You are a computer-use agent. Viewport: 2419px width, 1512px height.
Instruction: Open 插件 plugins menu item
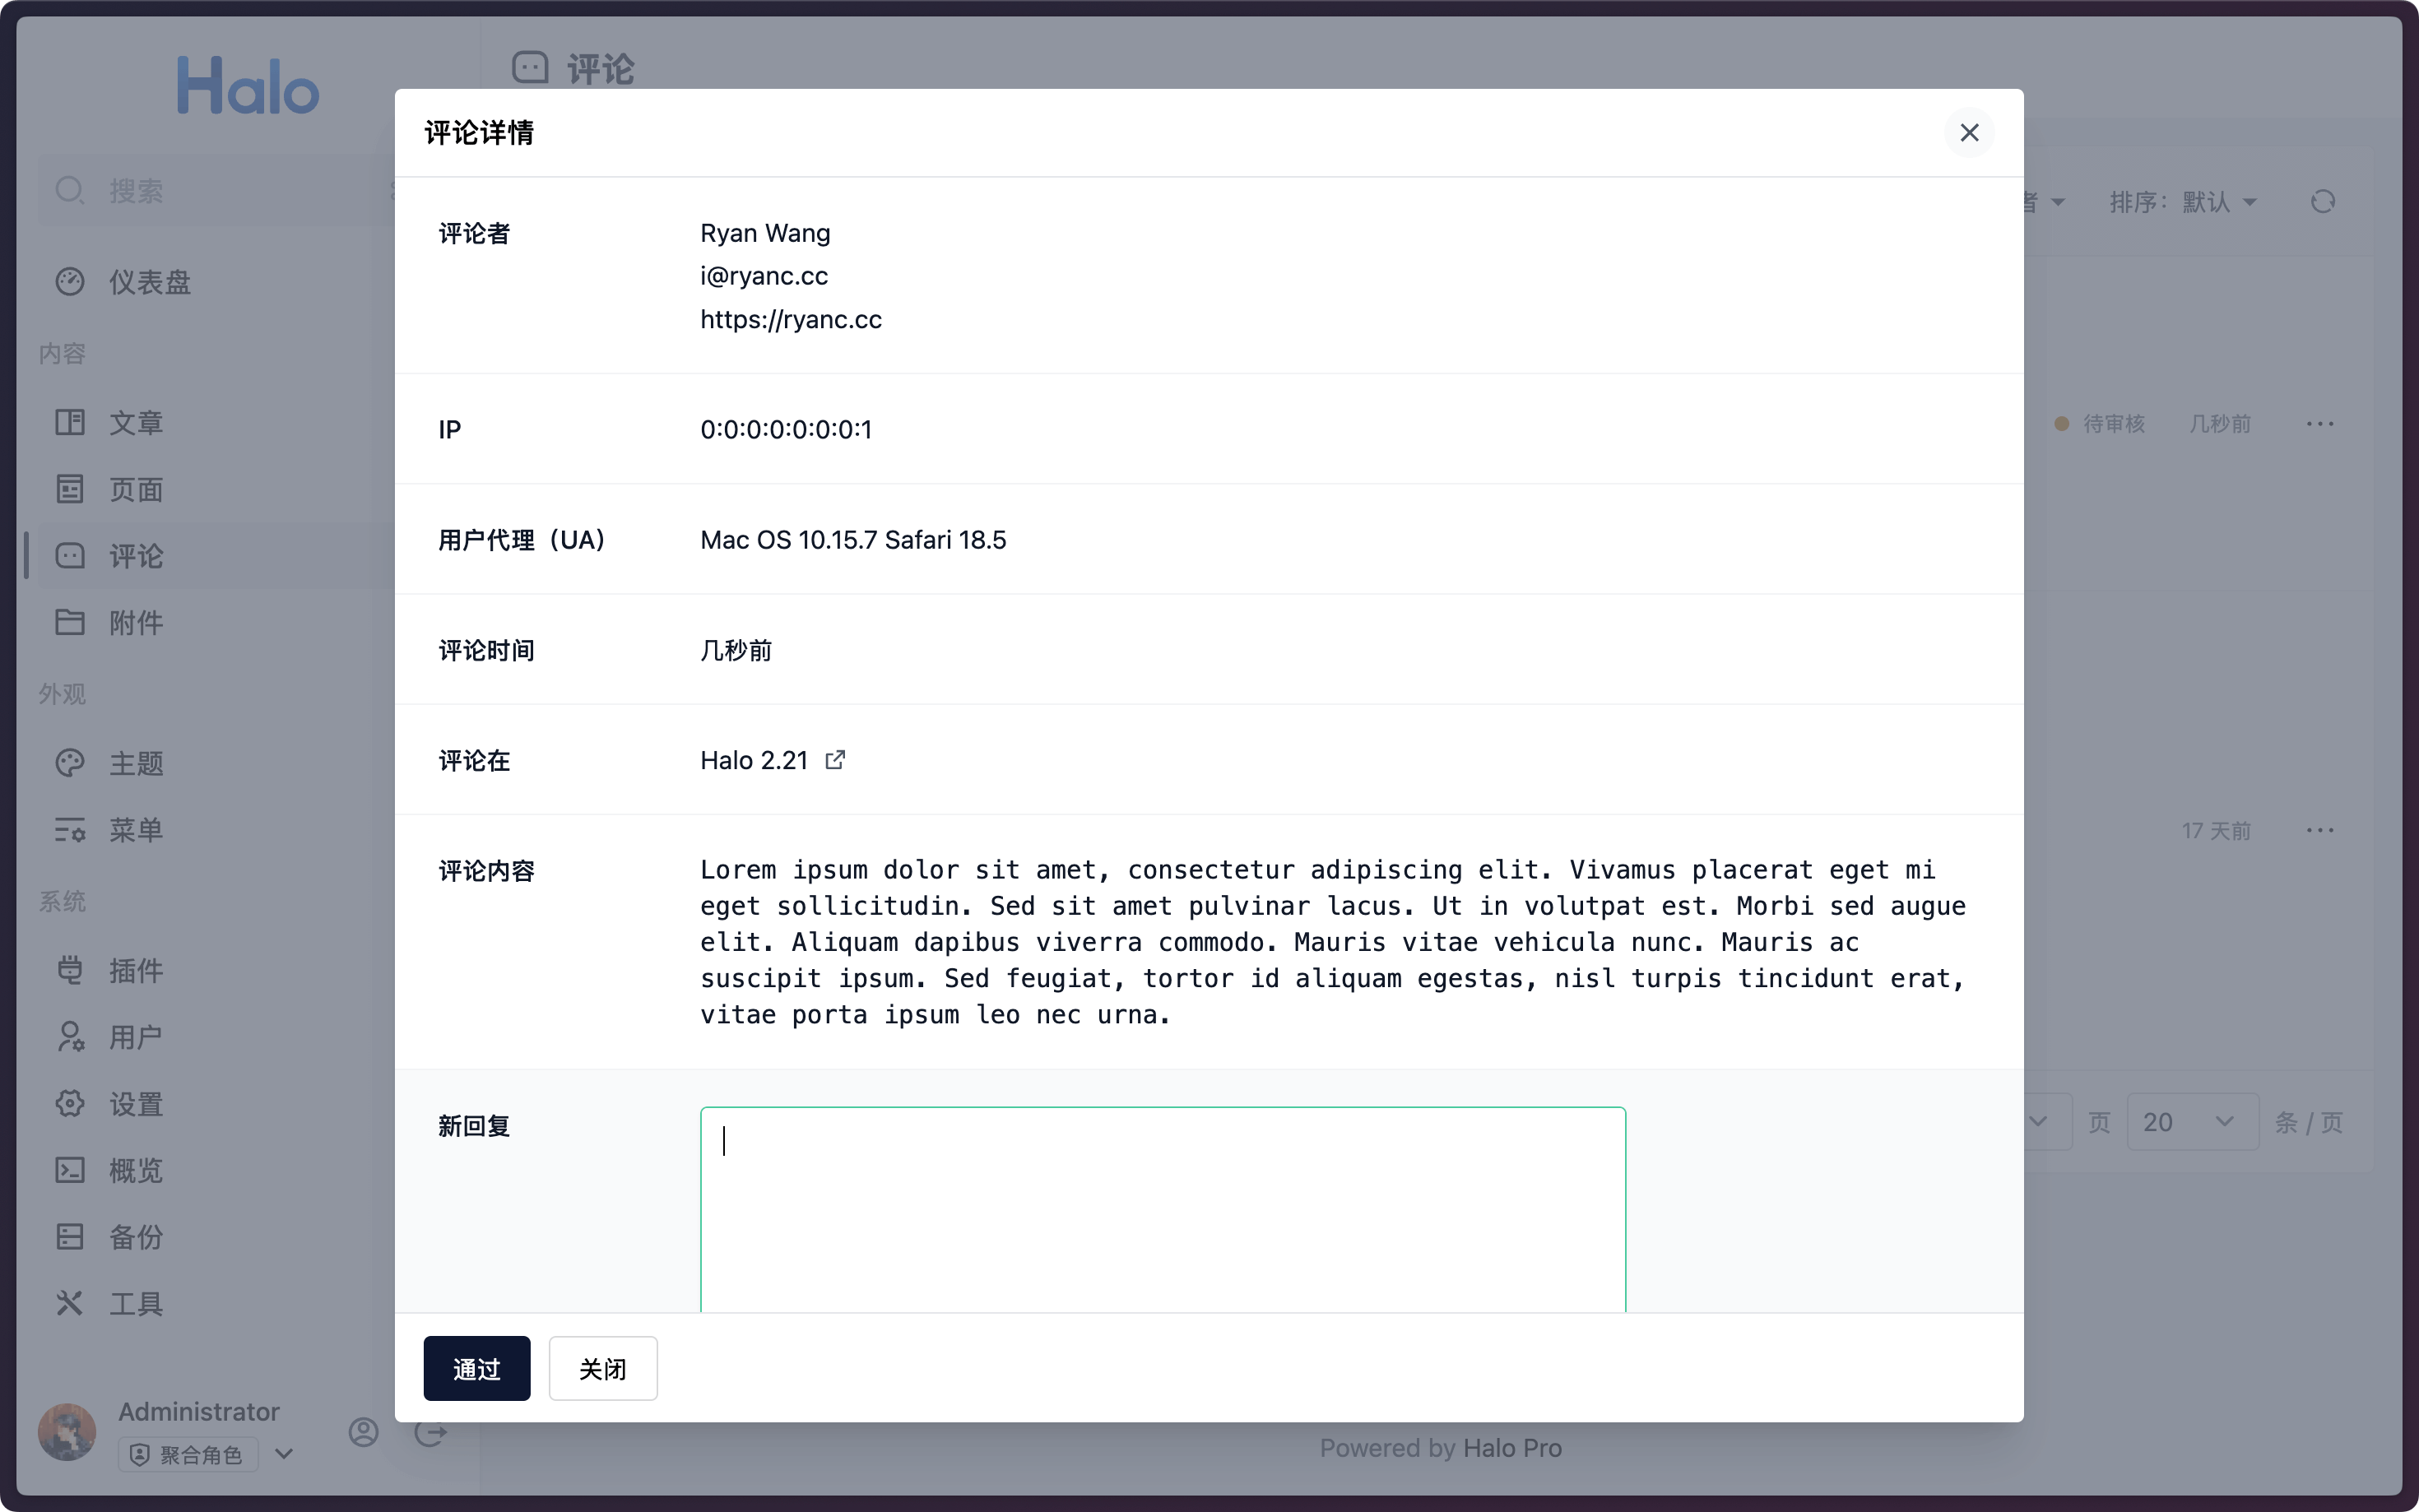(136, 970)
